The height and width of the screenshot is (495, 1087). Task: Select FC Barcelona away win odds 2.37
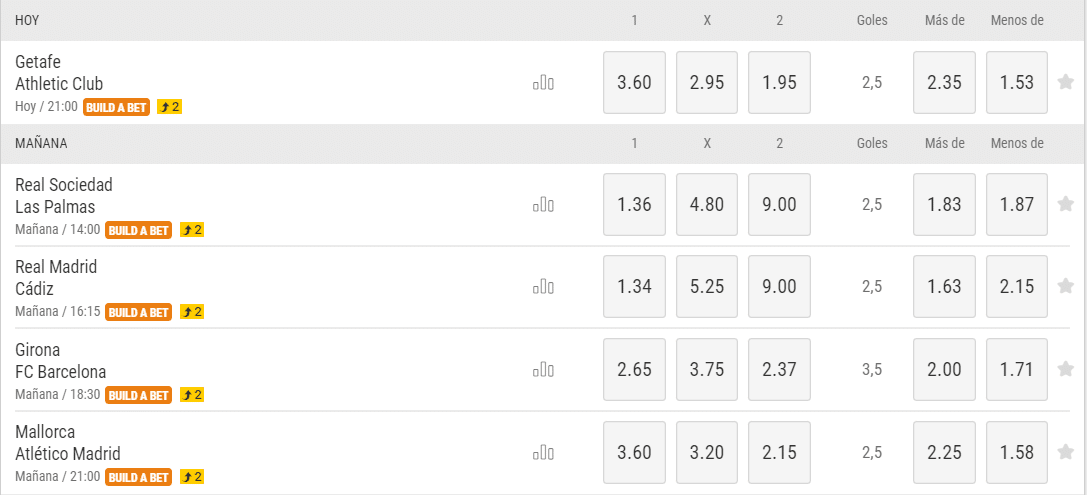pyautogui.click(x=779, y=370)
